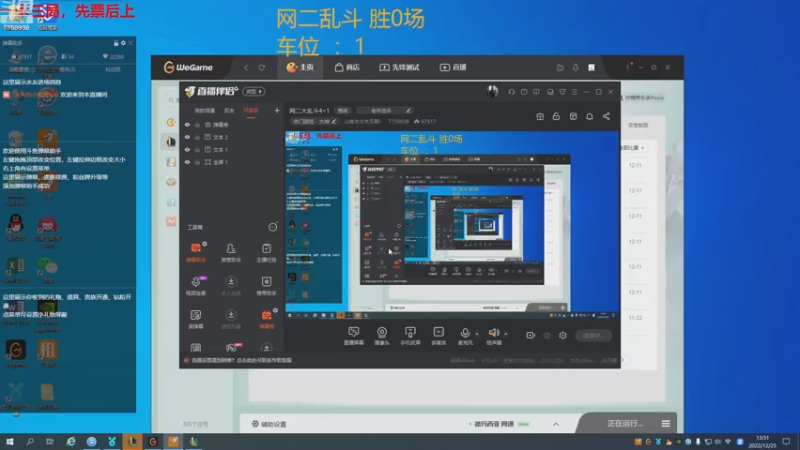The height and width of the screenshot is (450, 800).
Task: Hide the 弹幕秀 source layer
Action: point(187,124)
